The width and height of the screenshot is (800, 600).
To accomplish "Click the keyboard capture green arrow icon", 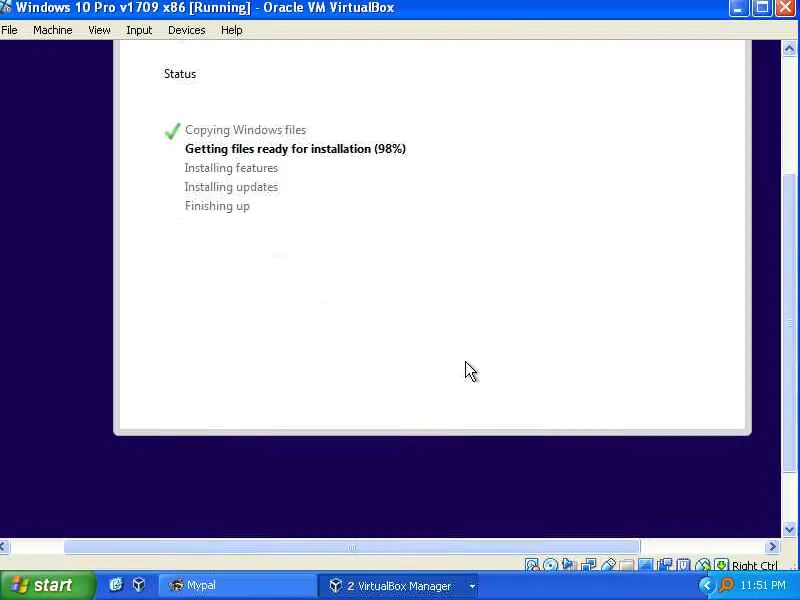I will click(721, 565).
